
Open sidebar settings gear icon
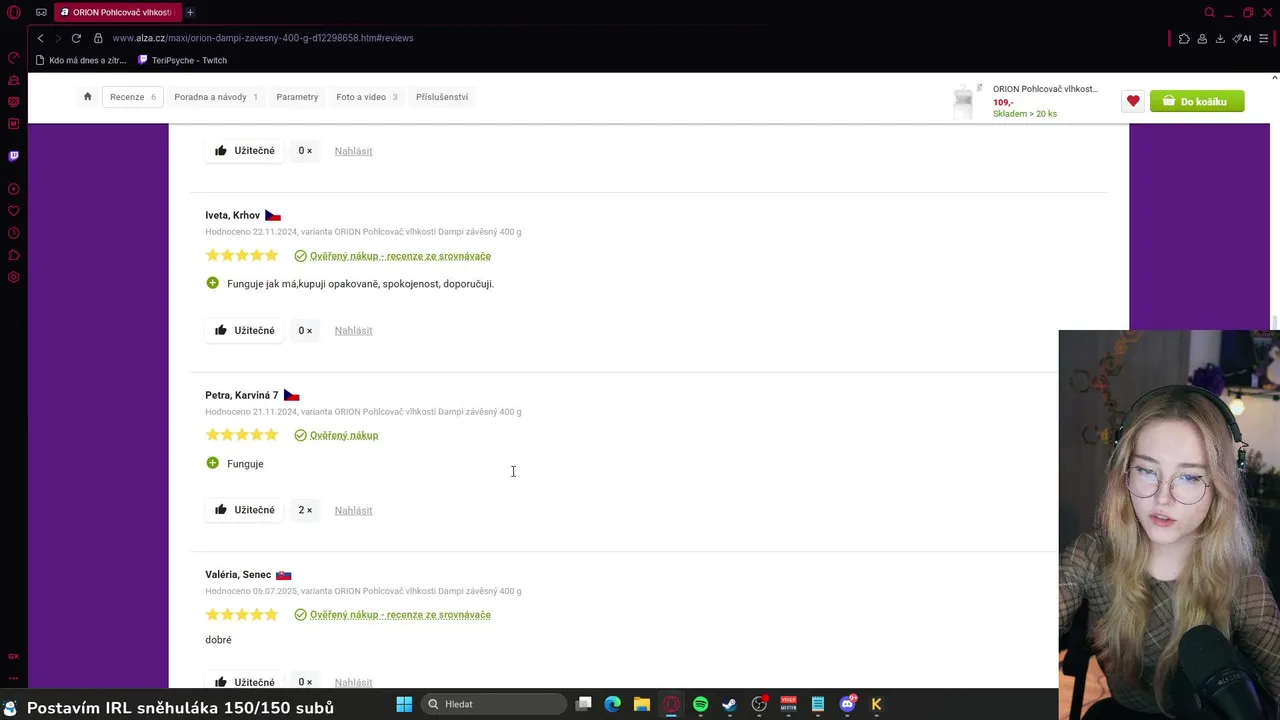click(13, 277)
